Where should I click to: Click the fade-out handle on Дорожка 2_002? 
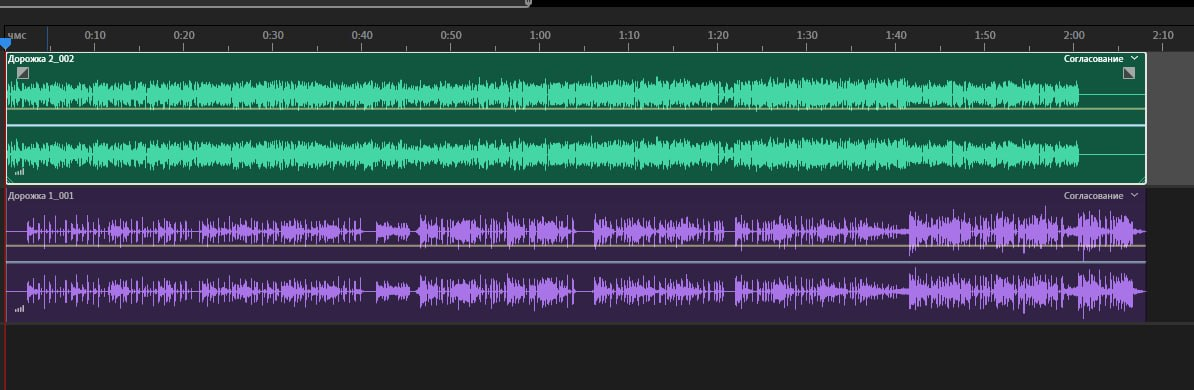(x=1129, y=73)
